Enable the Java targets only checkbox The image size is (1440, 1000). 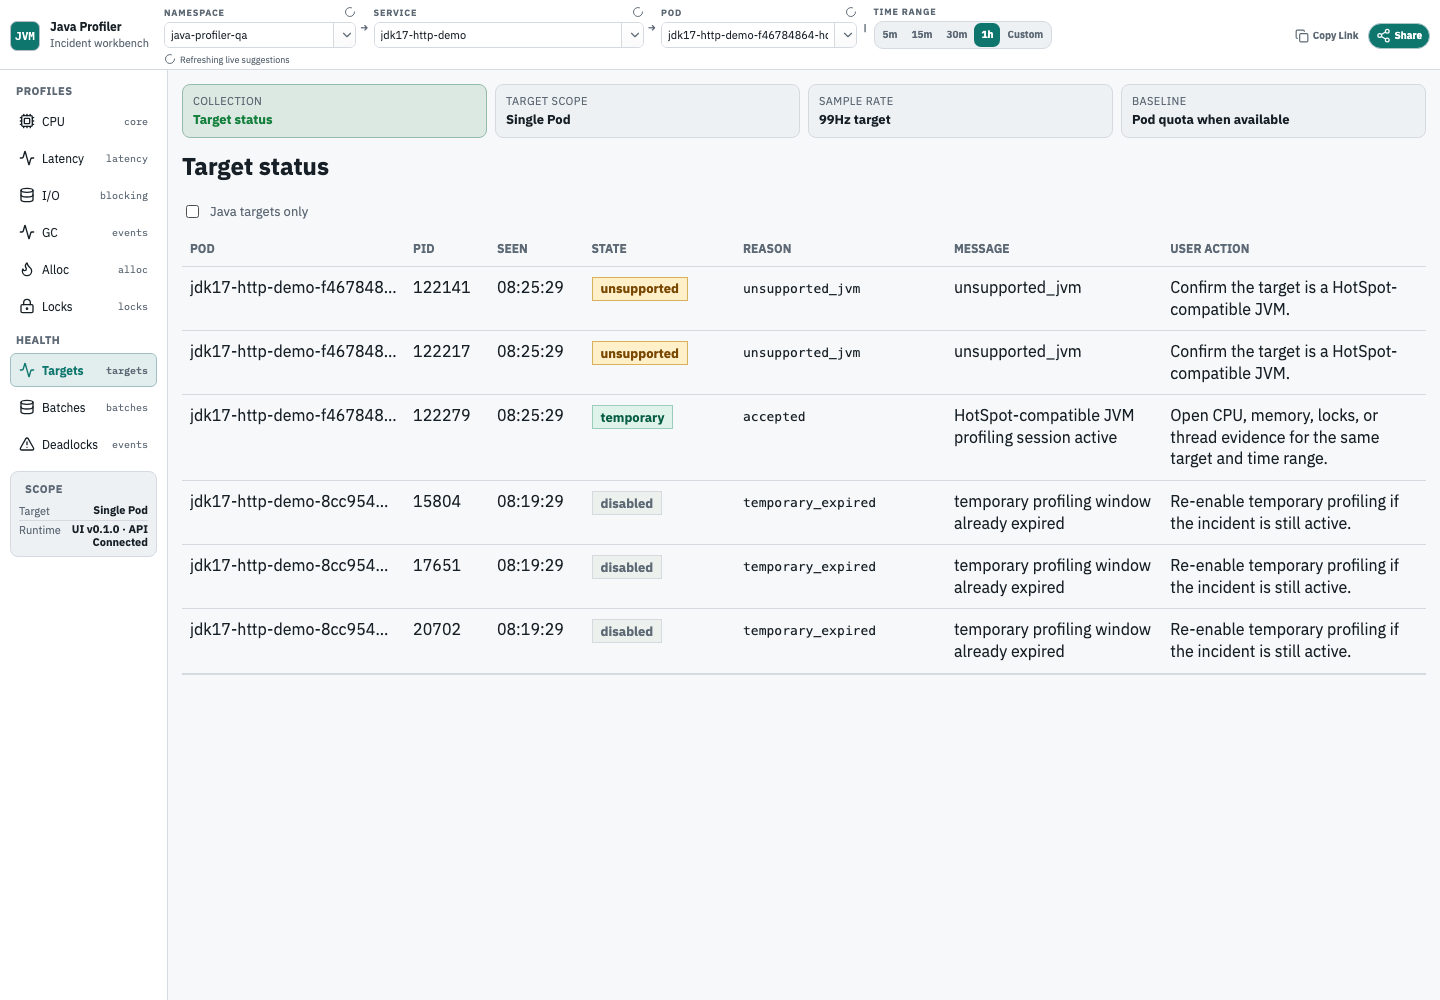click(192, 211)
